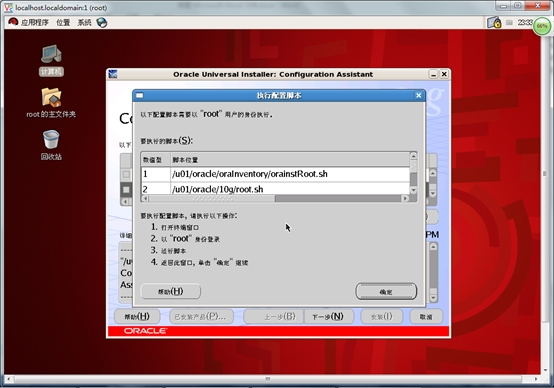The image size is (554, 388).
Task: Toggle first checkbox in installer tool list
Action: coord(126,174)
